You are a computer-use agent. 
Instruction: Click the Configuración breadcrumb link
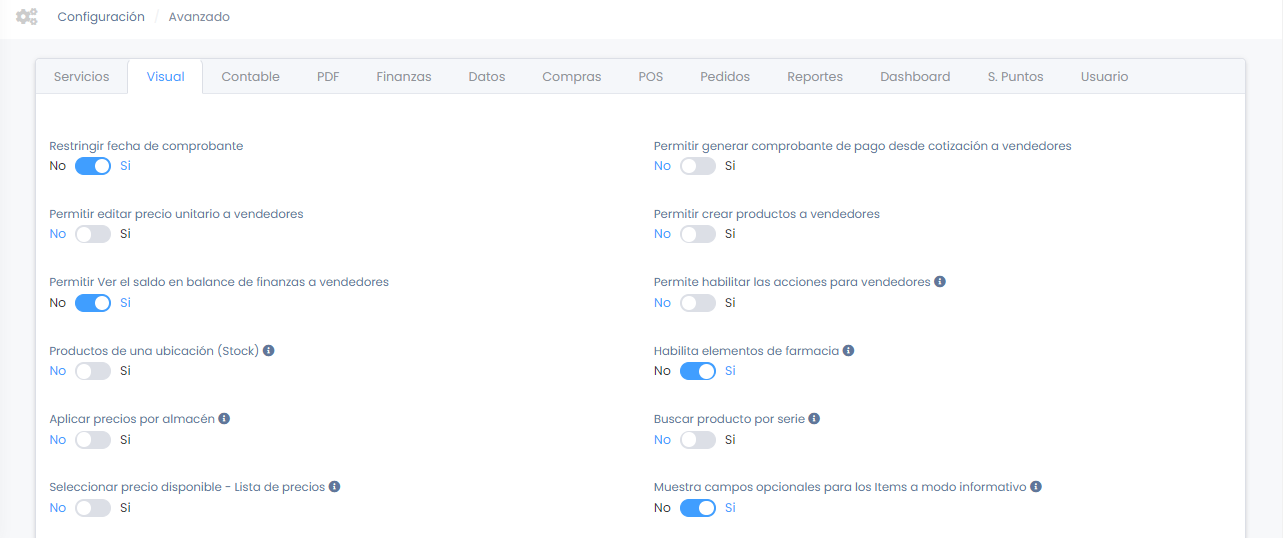tap(101, 17)
